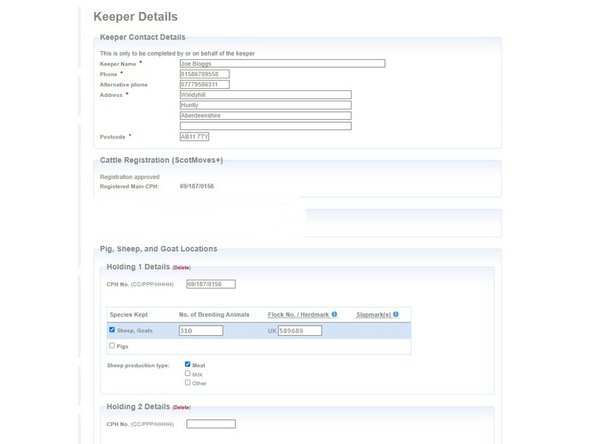Click the Pig, Sheep, and Goat Locations heading
Viewport: 592px width, 444px height.
[x=159, y=249]
